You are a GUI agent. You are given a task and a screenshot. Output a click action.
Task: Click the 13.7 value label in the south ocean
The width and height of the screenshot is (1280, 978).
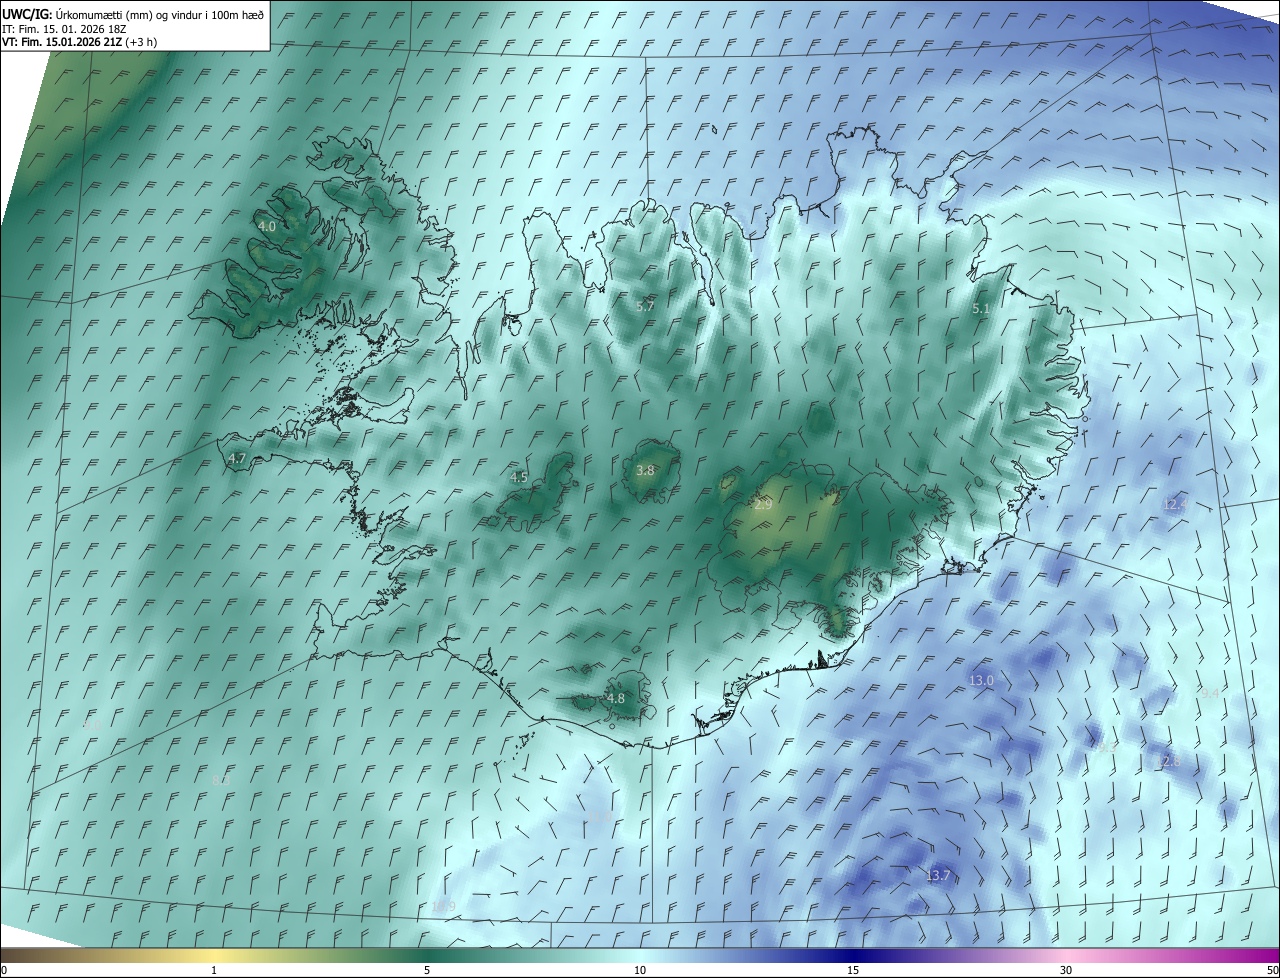[x=938, y=876]
